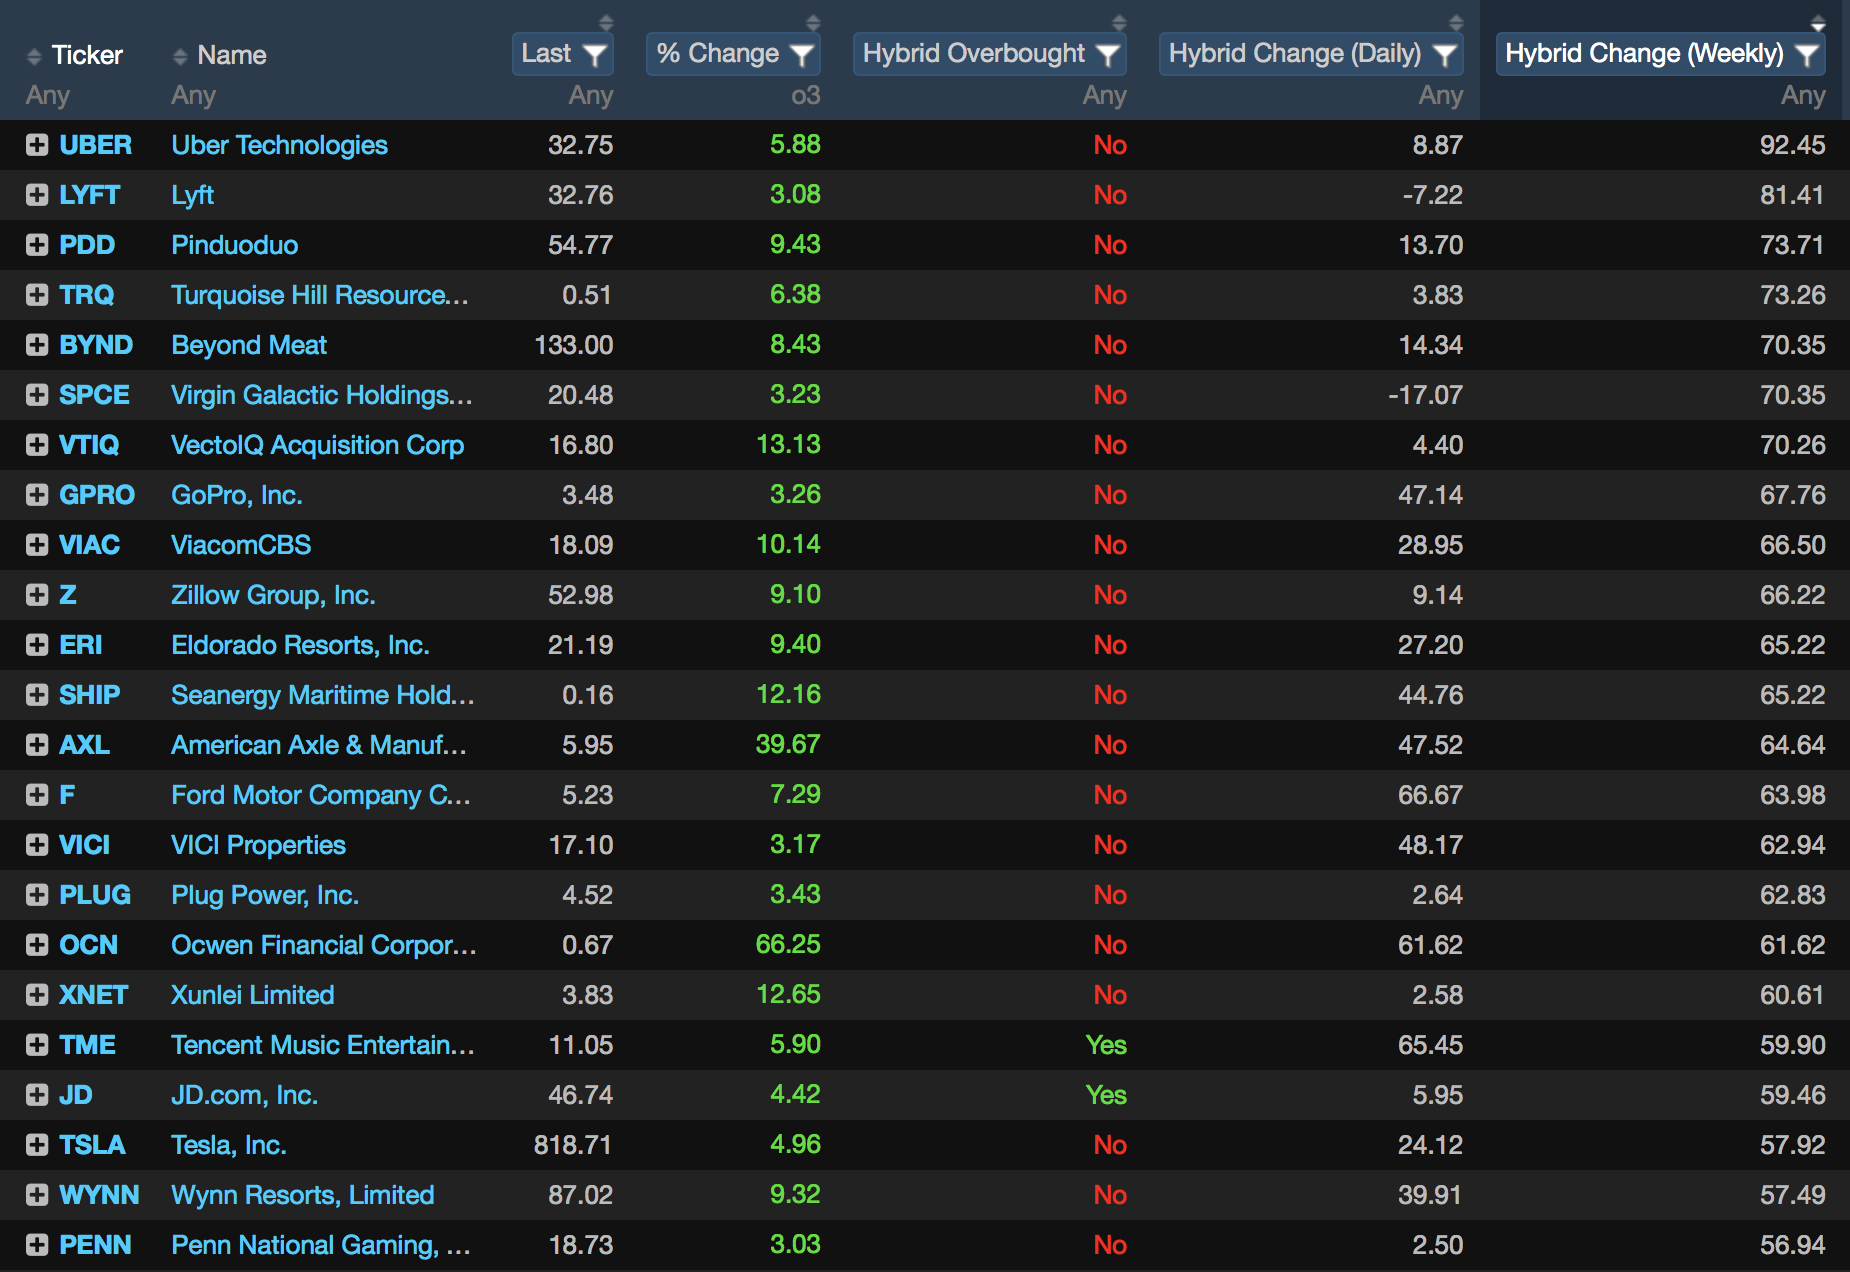This screenshot has width=1850, height=1272.
Task: Click the Yes overbought value for TME
Action: 1106,1045
